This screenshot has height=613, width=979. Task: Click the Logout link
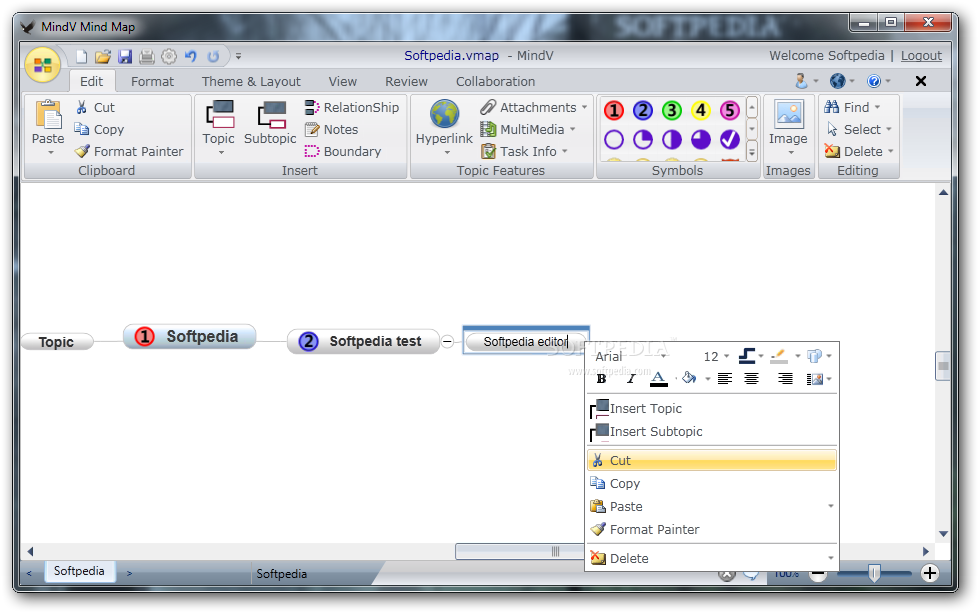pos(921,56)
